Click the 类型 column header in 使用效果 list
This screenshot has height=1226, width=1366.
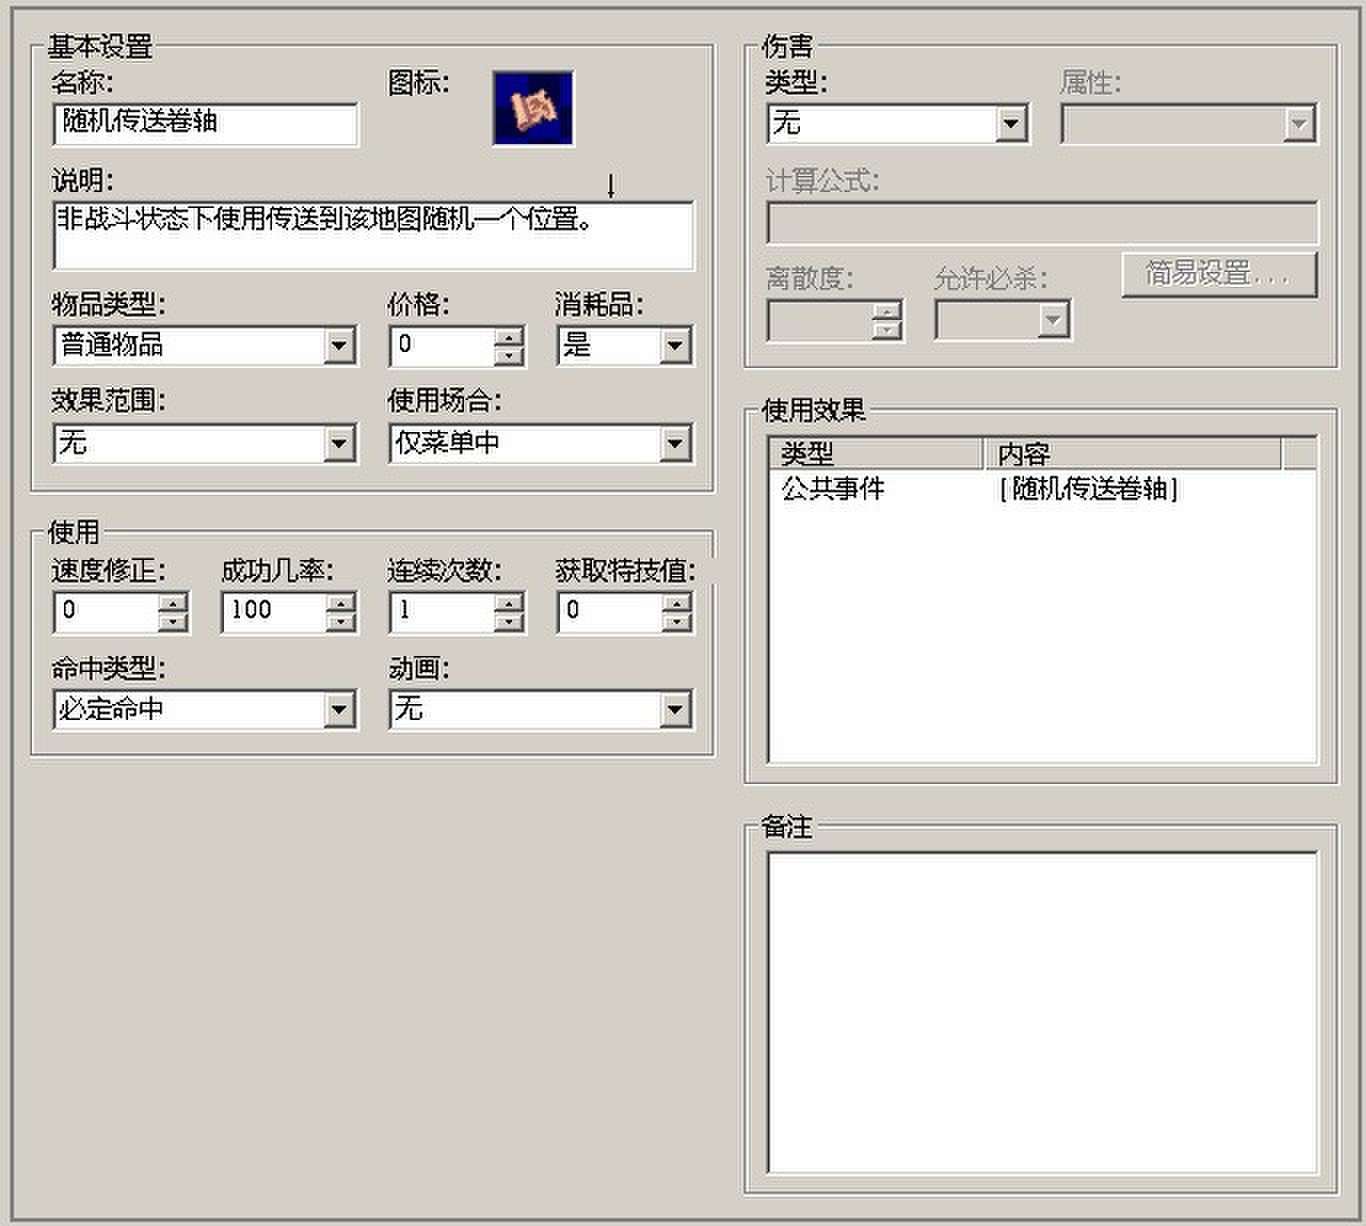pos(876,454)
